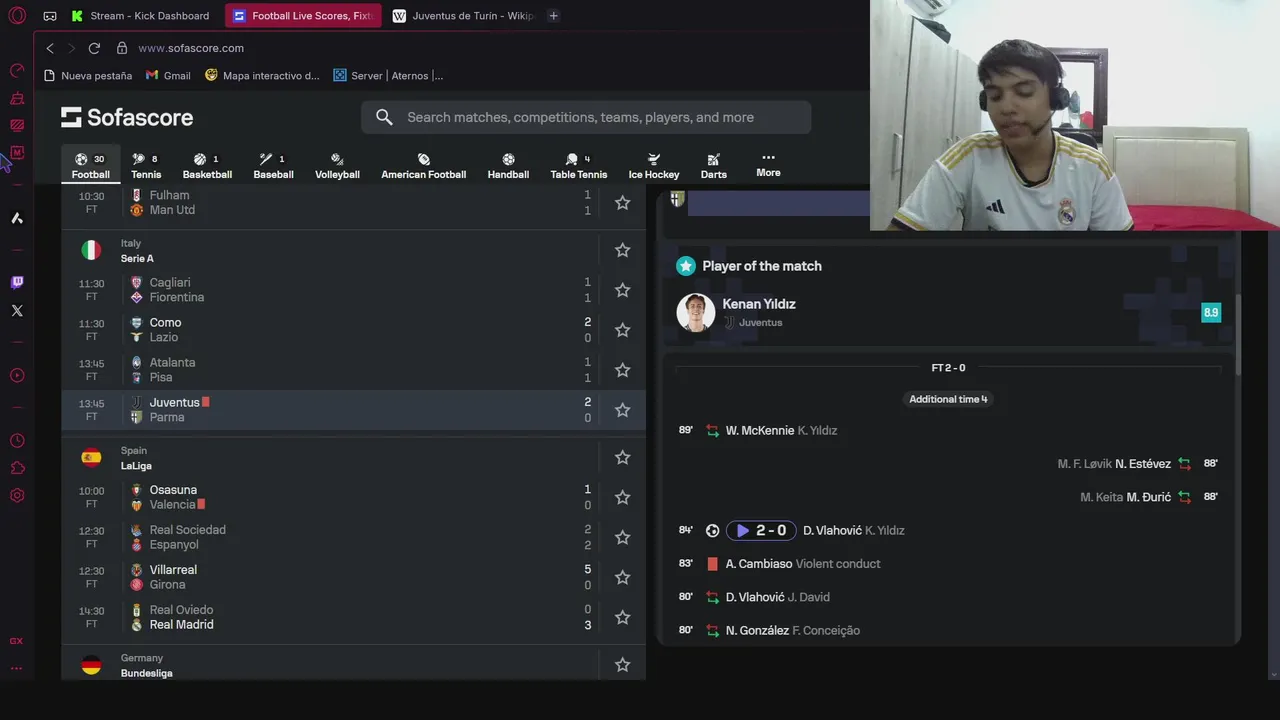Open History clock icon in sidebar
The image size is (1280, 720).
click(x=17, y=441)
